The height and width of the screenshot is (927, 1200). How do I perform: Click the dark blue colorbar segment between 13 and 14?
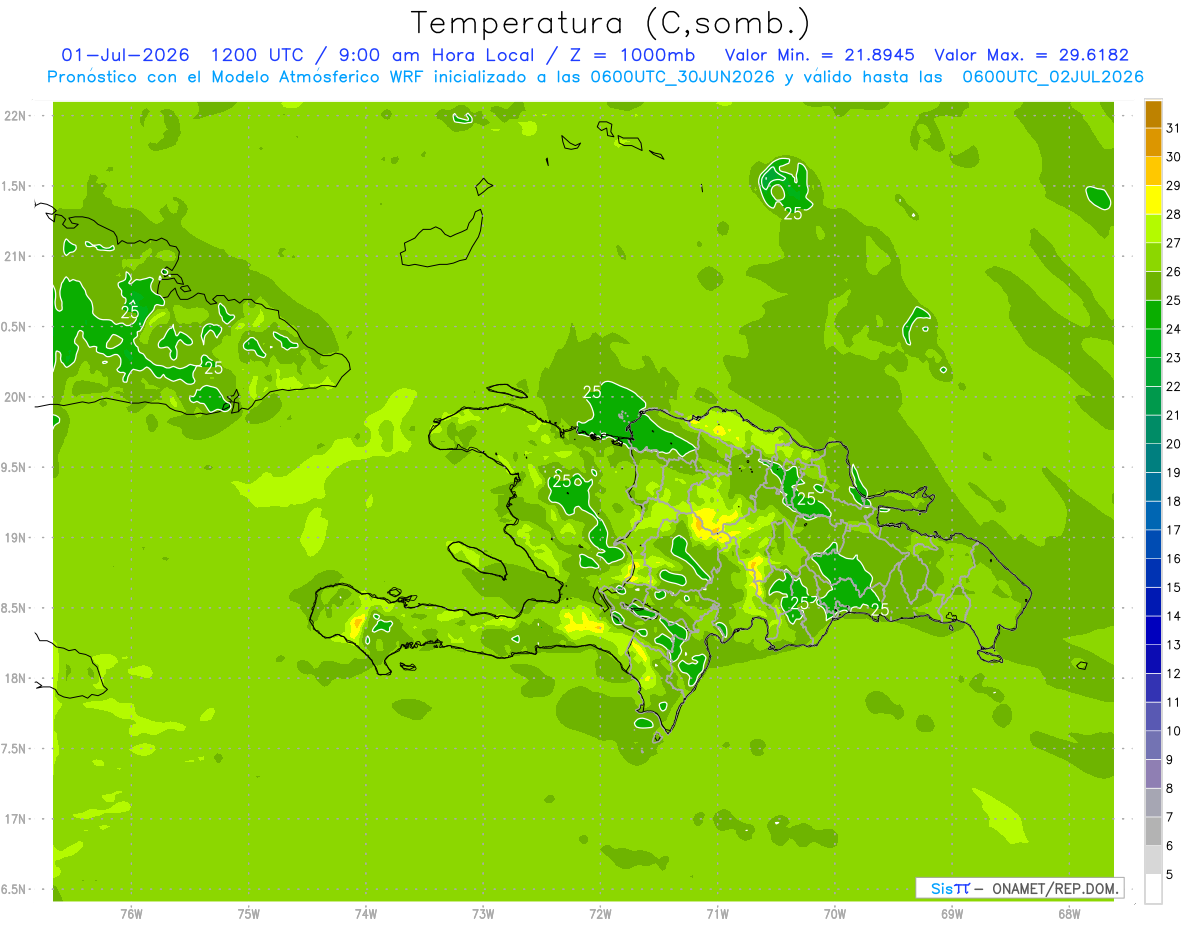click(x=1153, y=630)
